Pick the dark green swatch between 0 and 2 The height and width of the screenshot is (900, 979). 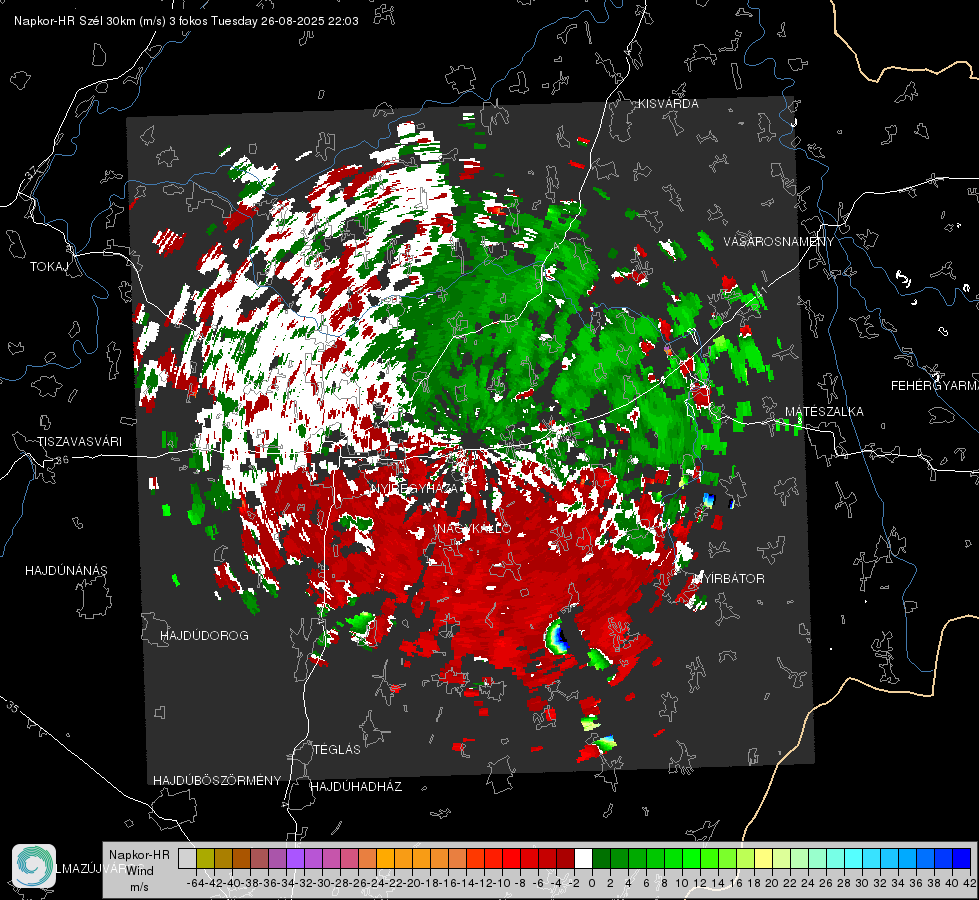click(x=601, y=858)
